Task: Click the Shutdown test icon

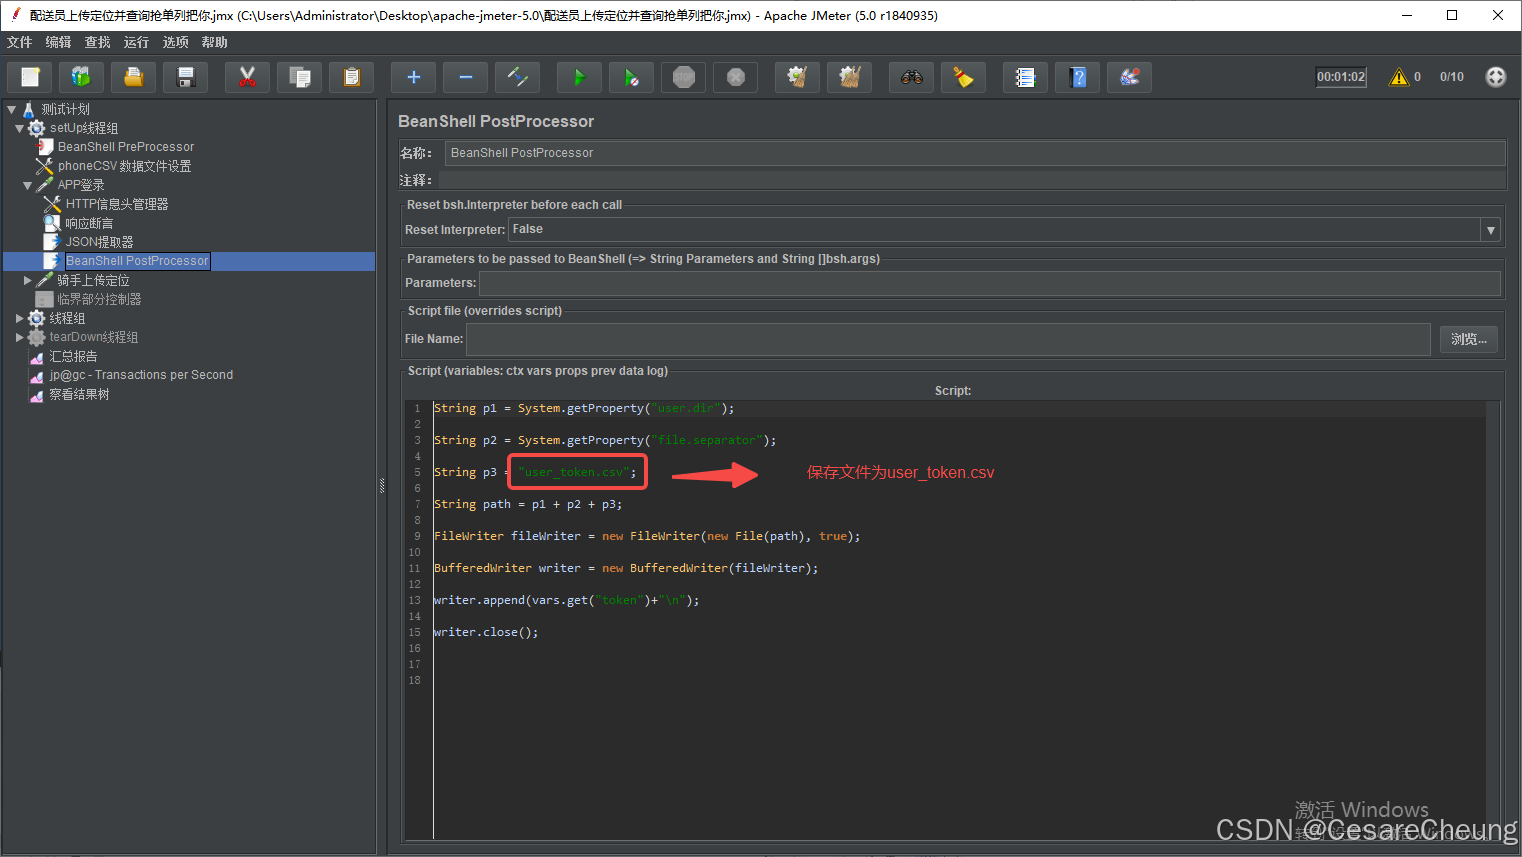Action: click(735, 77)
